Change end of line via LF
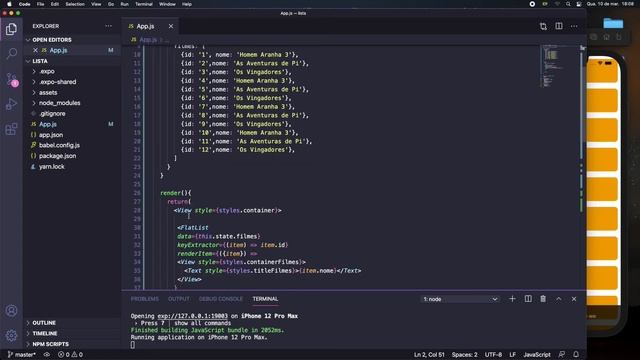 [513, 355]
